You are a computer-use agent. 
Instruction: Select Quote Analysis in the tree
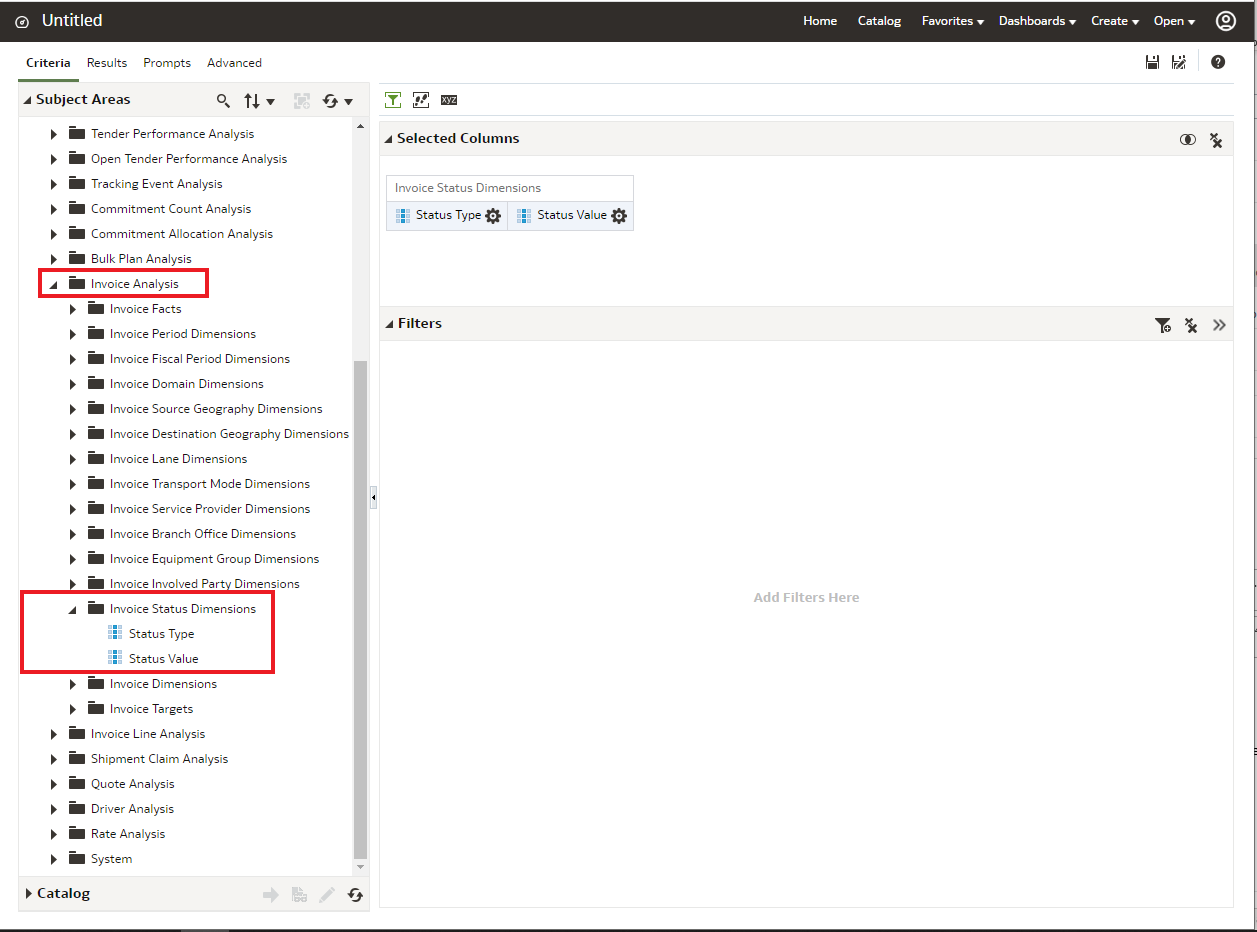pyautogui.click(x=132, y=784)
